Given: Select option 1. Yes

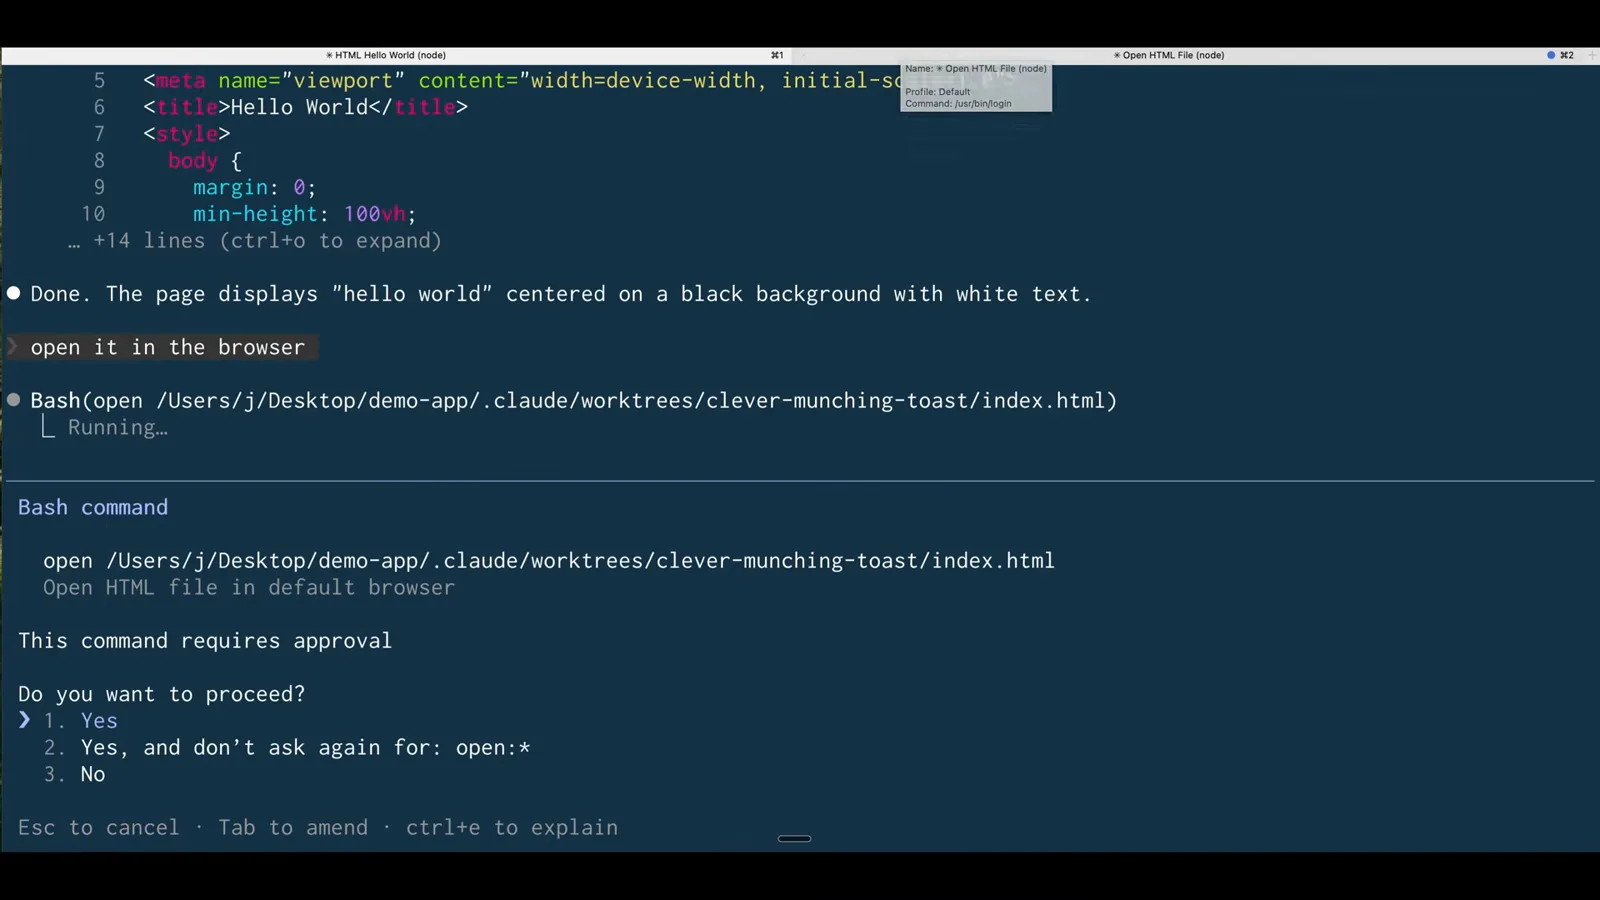Looking at the screenshot, I should click(x=80, y=721).
